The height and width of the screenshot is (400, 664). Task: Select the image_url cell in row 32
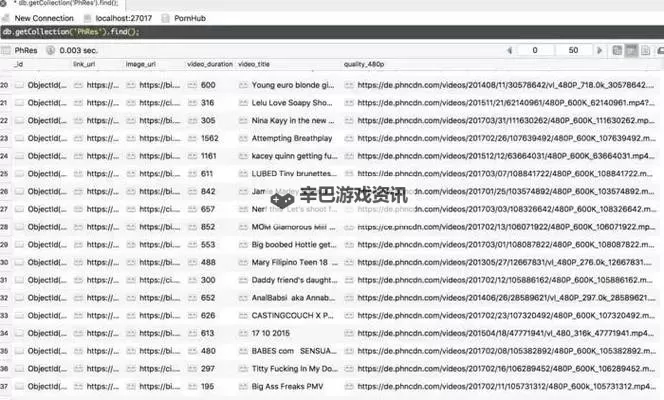[x=160, y=298]
